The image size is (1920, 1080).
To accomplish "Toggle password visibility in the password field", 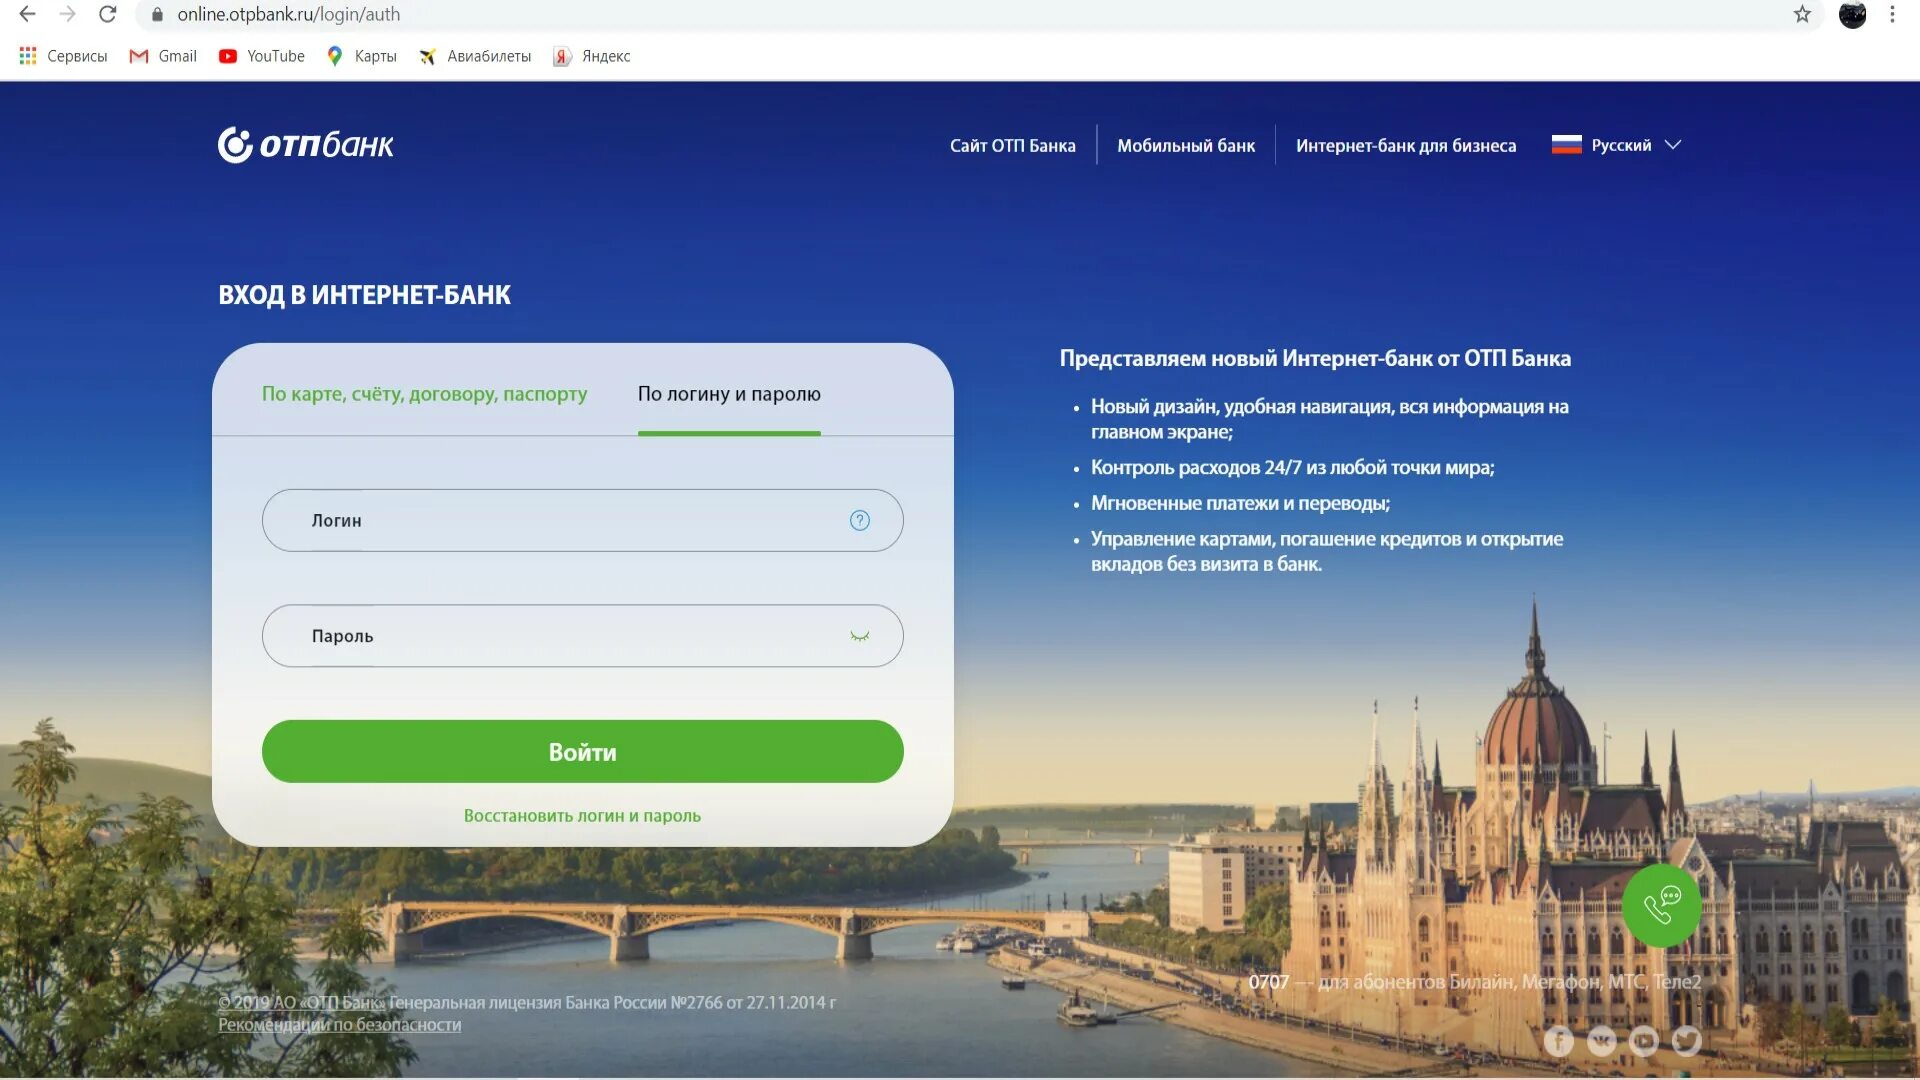I will click(858, 636).
